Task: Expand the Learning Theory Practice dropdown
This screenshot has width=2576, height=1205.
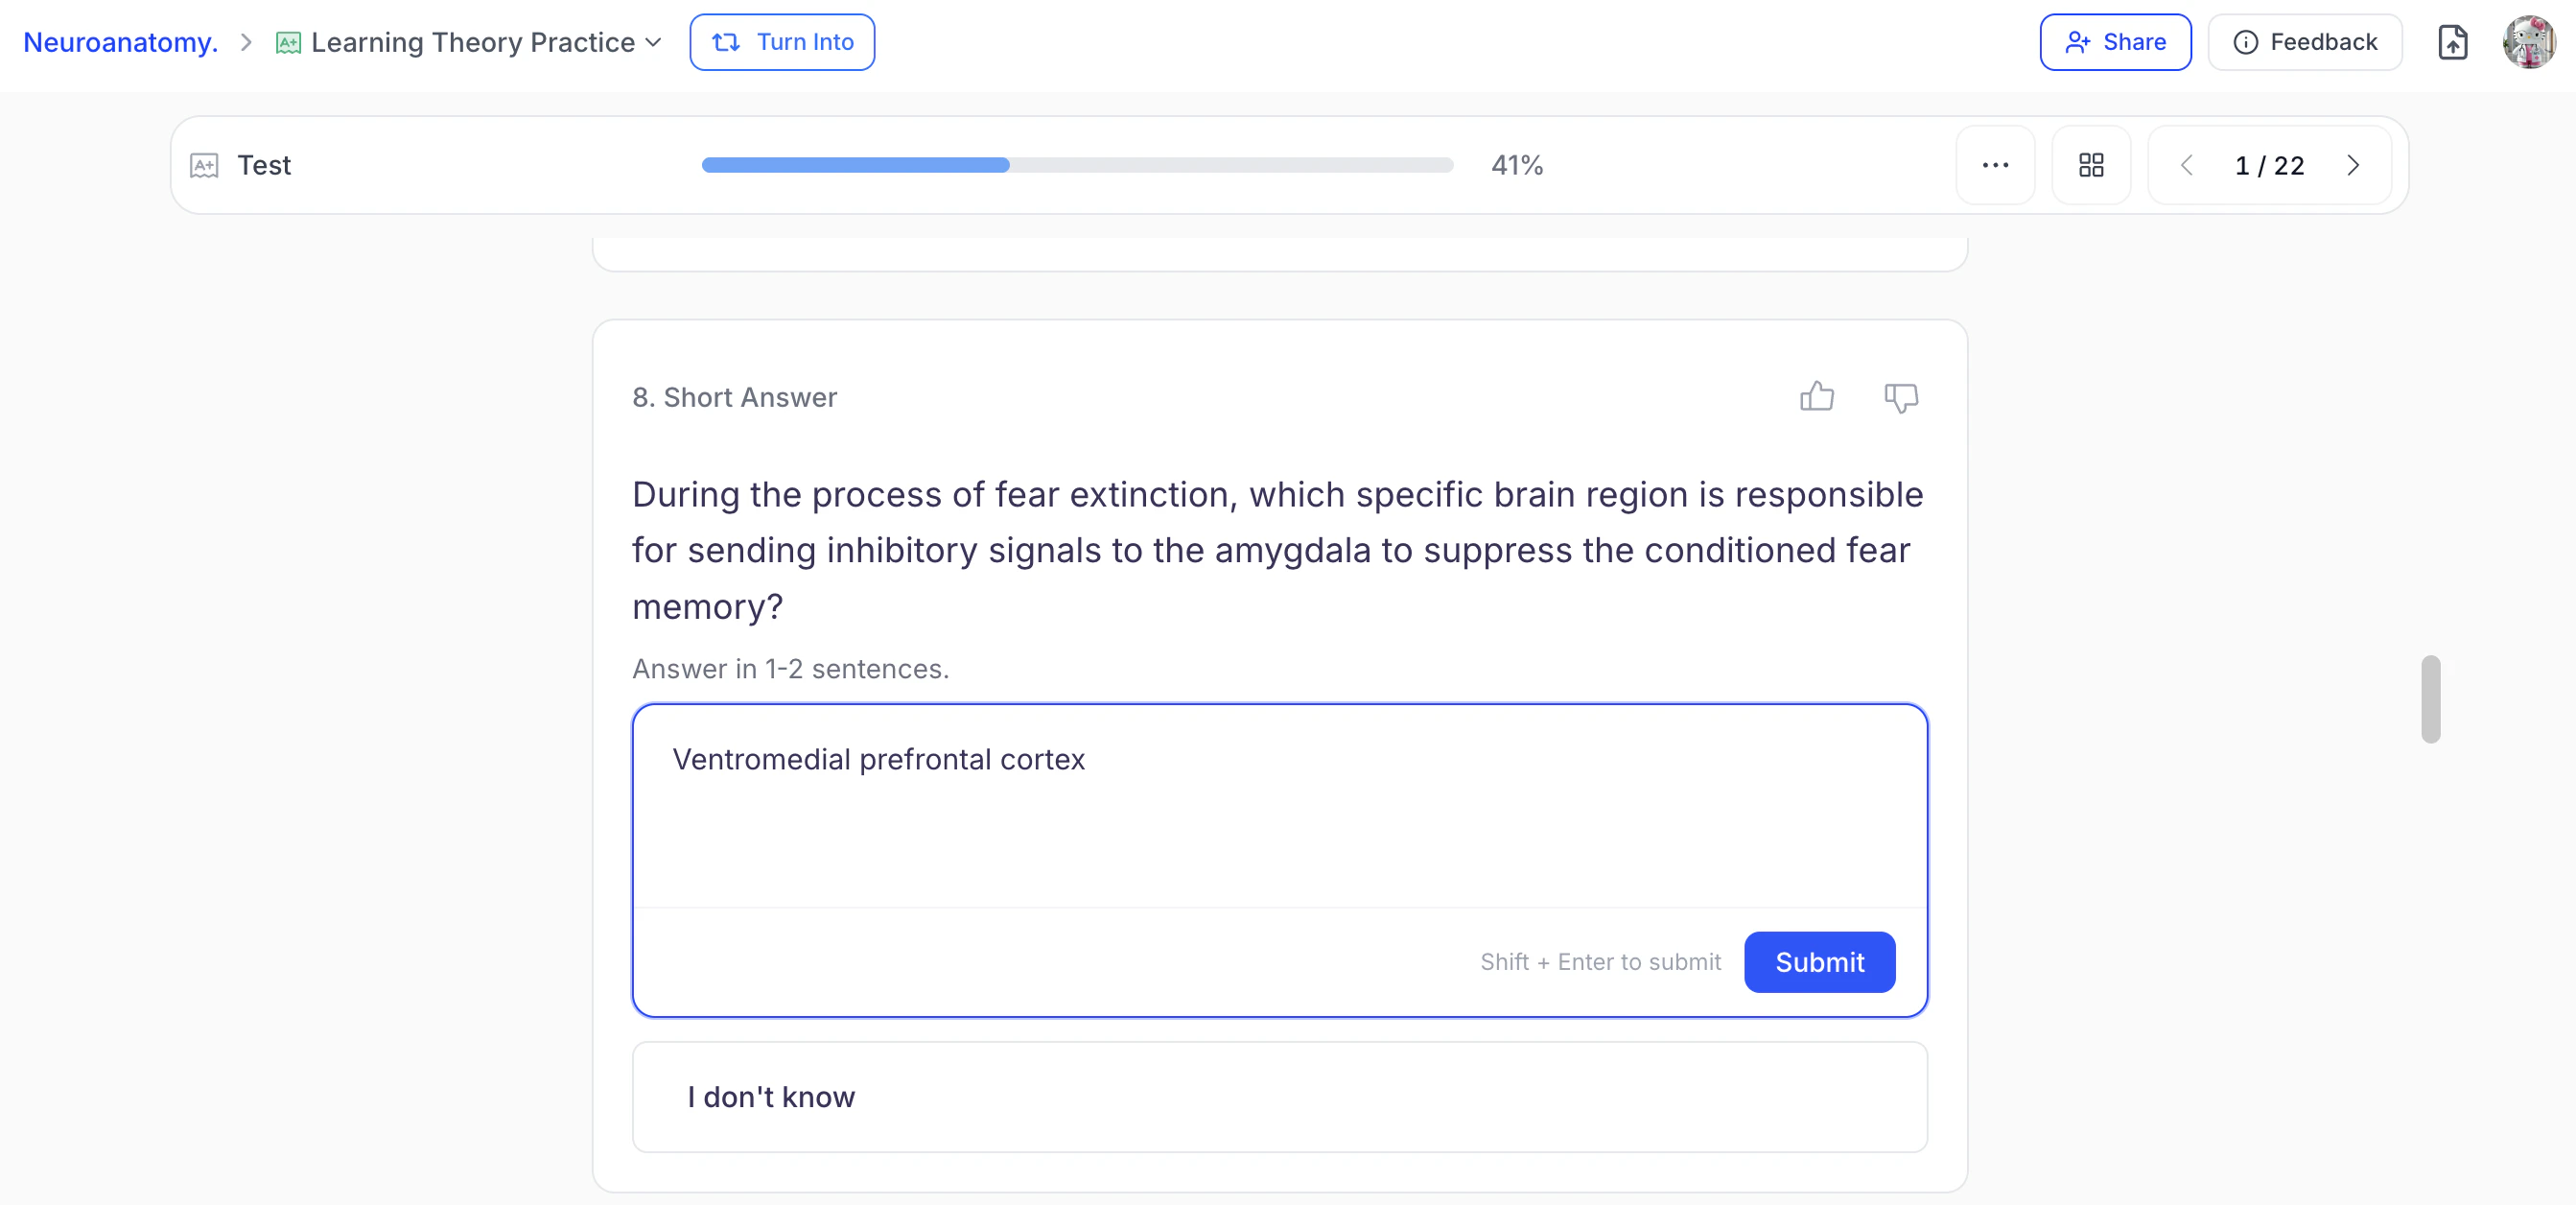Action: click(654, 42)
